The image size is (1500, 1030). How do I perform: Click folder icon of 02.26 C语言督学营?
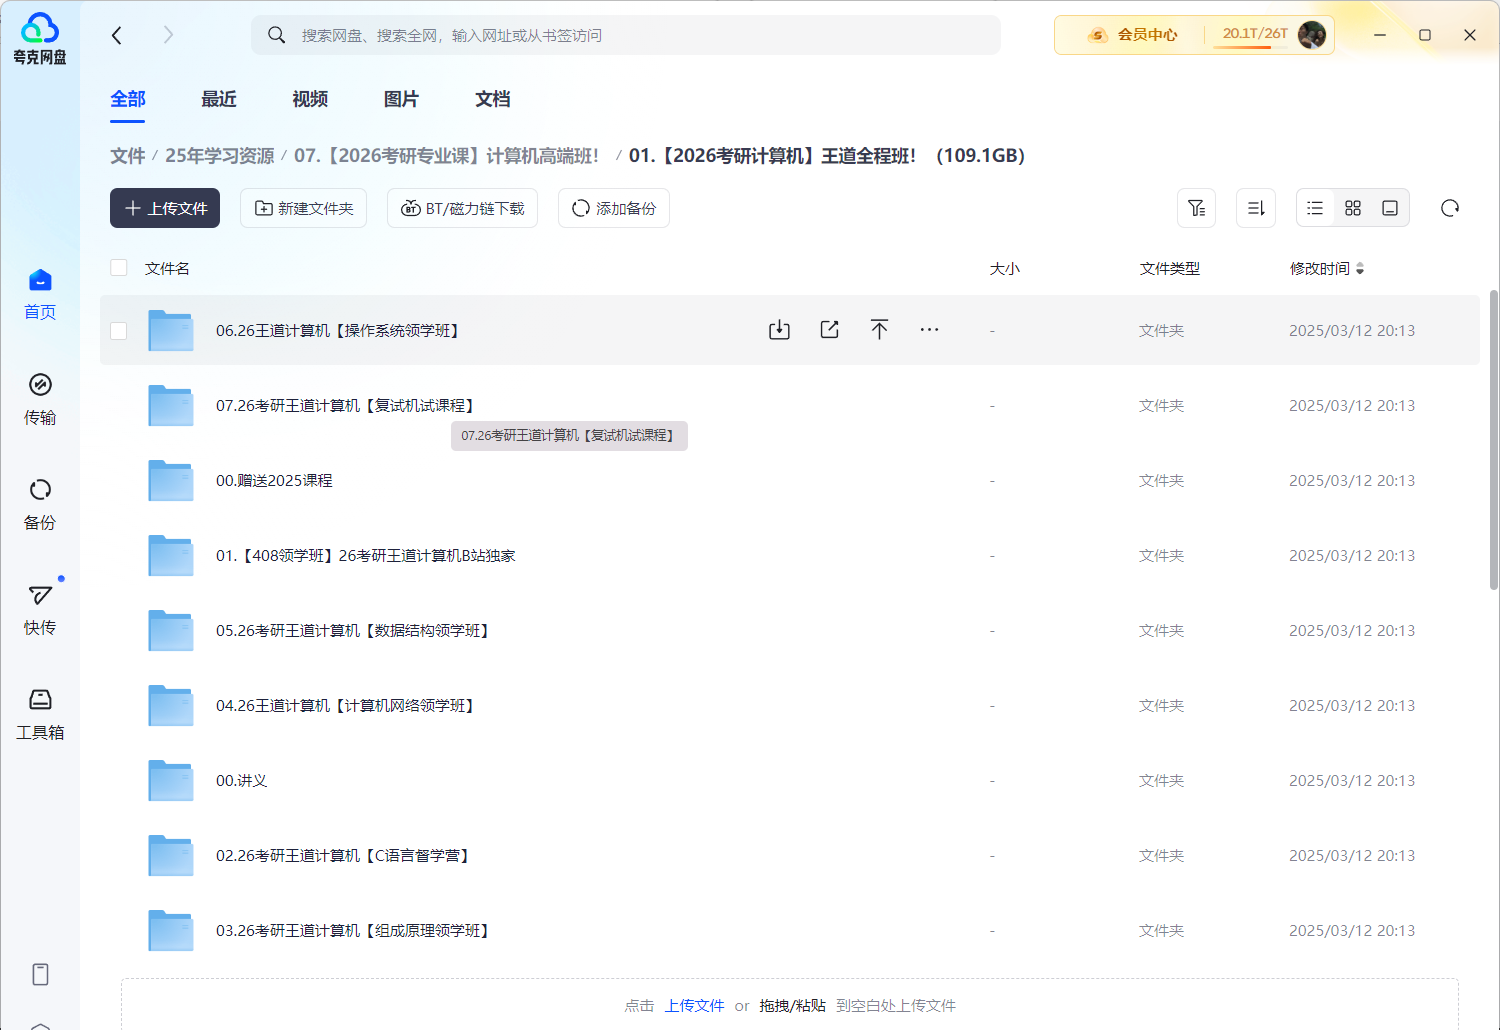[171, 855]
